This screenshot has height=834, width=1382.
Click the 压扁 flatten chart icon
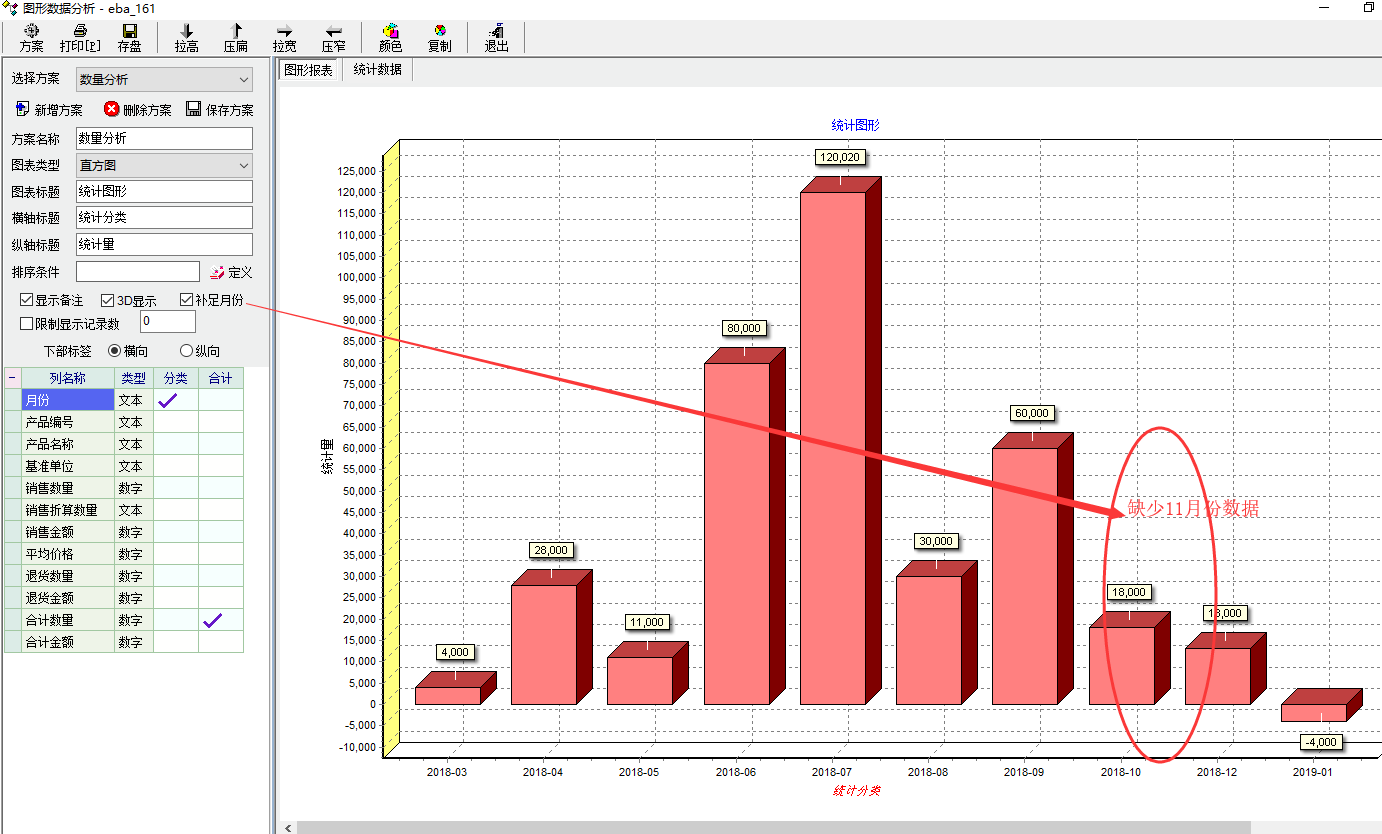(236, 32)
